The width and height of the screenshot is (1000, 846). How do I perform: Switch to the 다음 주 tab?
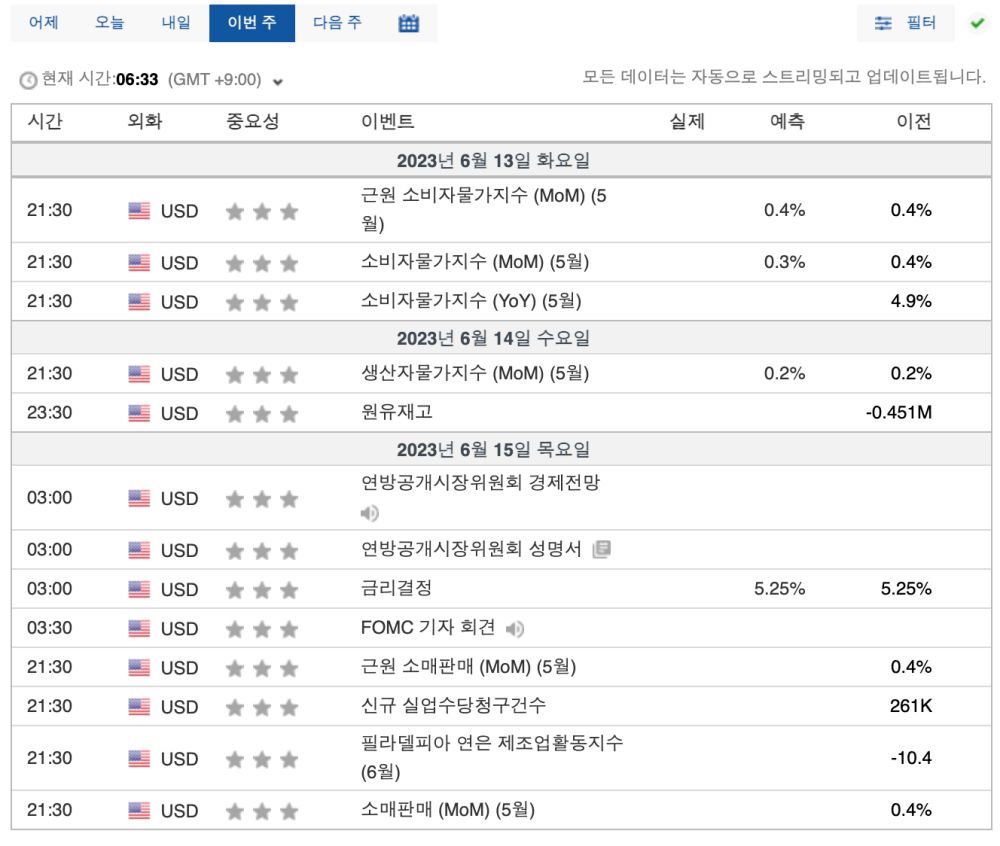pyautogui.click(x=336, y=22)
